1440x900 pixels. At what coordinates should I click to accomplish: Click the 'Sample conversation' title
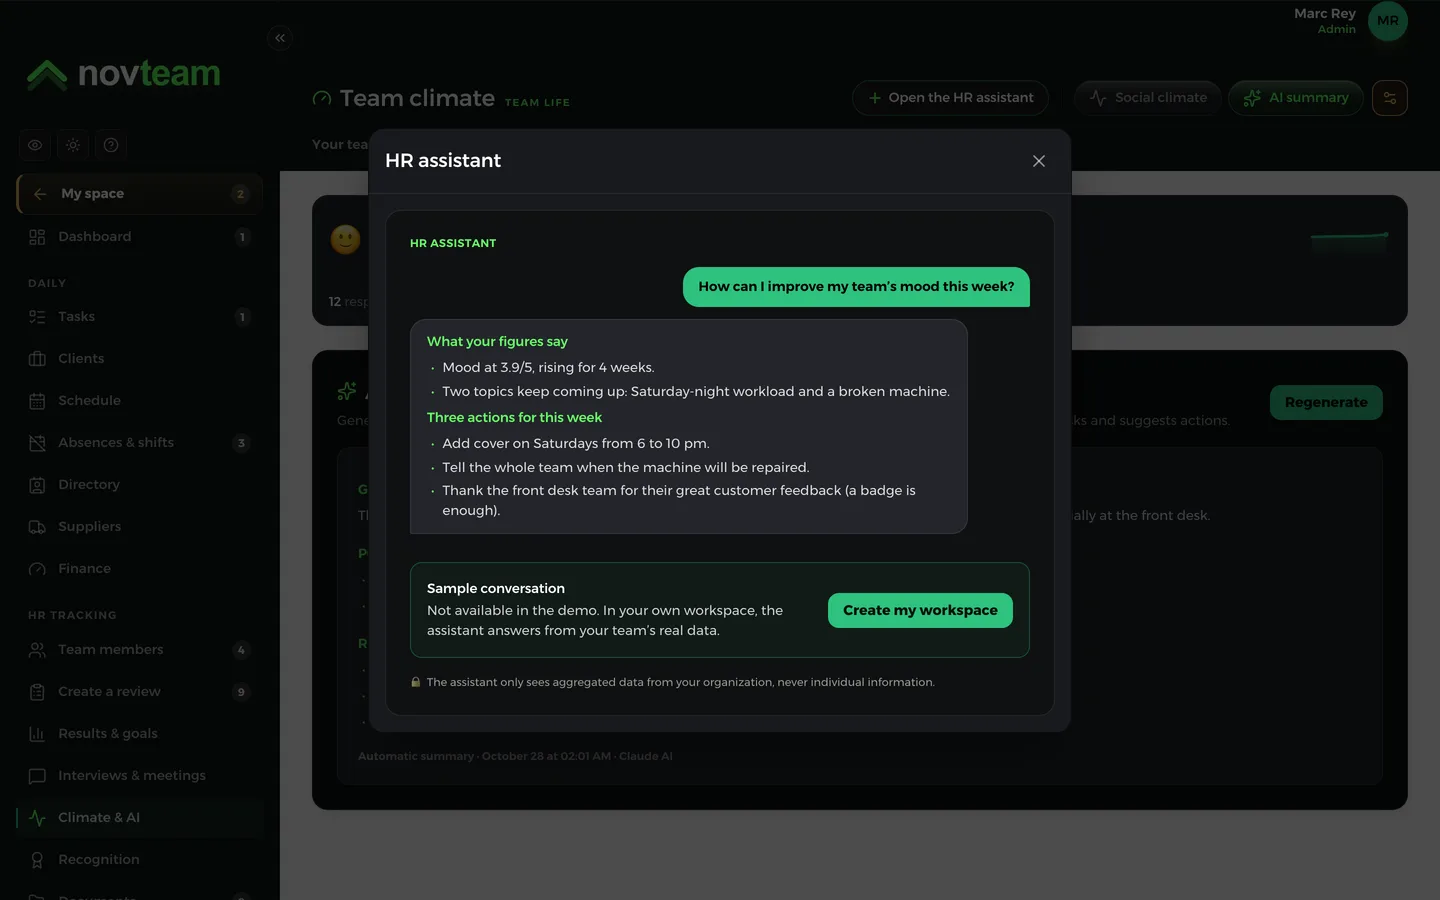tap(496, 588)
